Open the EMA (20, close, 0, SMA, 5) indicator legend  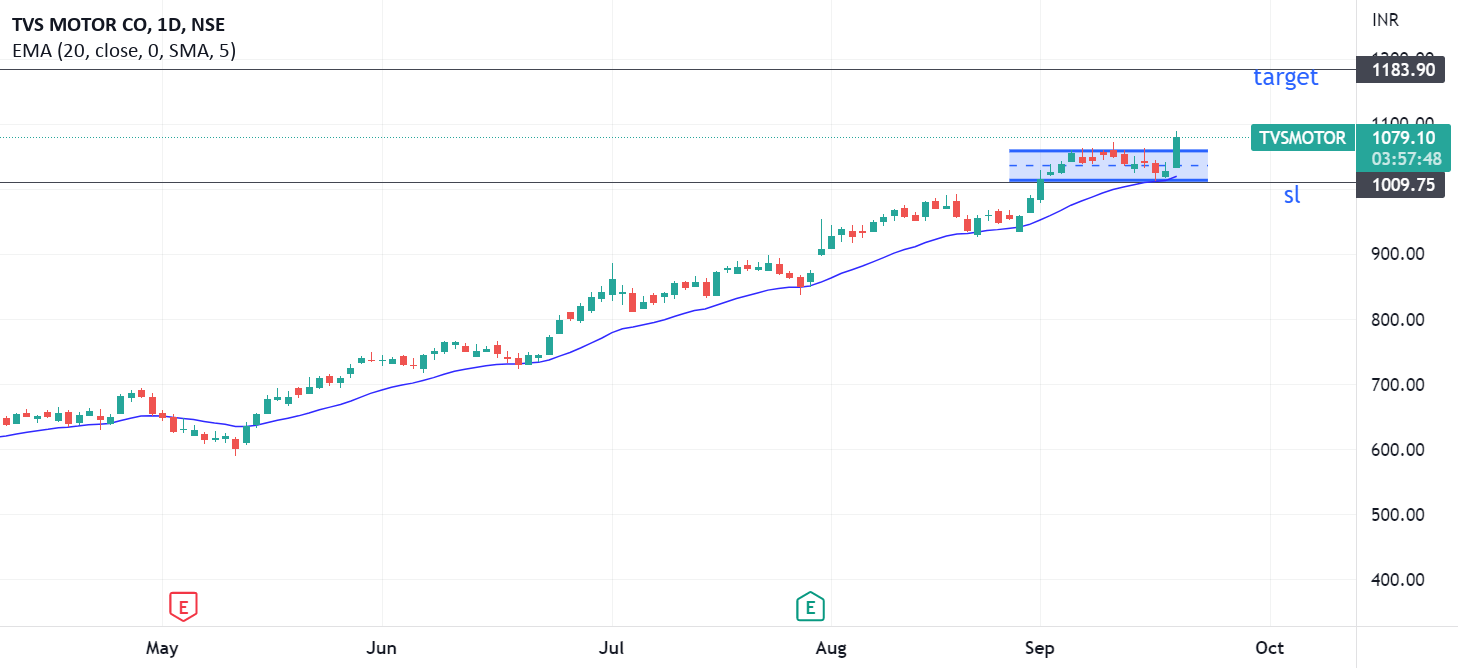(x=124, y=50)
